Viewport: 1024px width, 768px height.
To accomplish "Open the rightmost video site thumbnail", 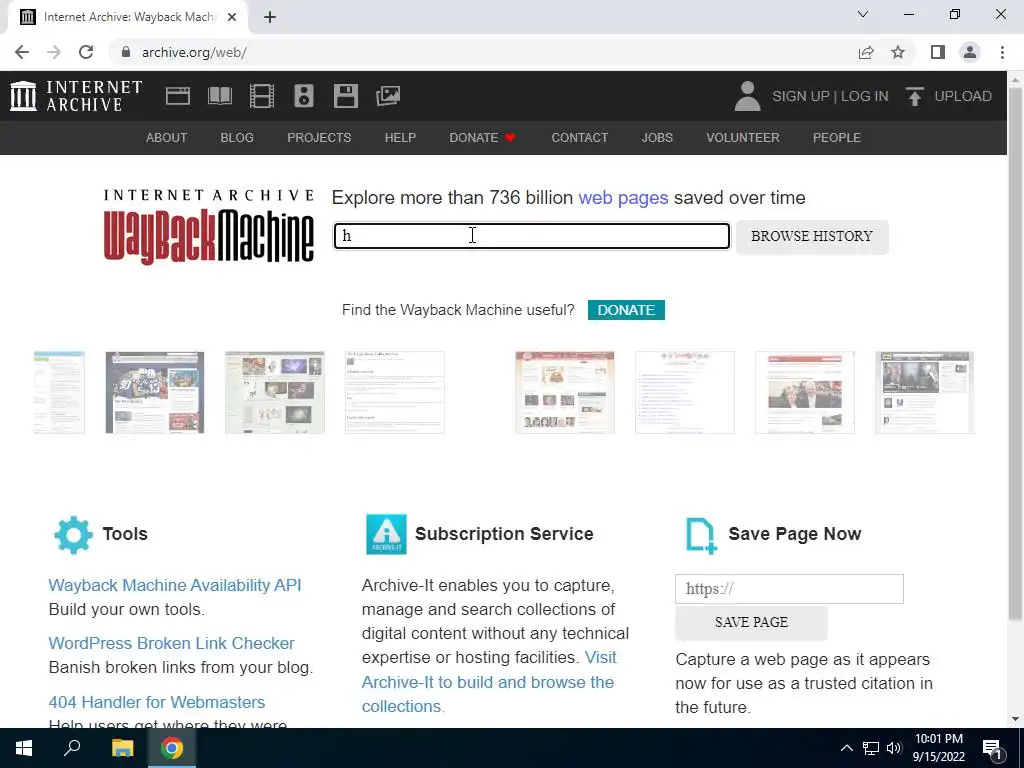I will tap(924, 392).
